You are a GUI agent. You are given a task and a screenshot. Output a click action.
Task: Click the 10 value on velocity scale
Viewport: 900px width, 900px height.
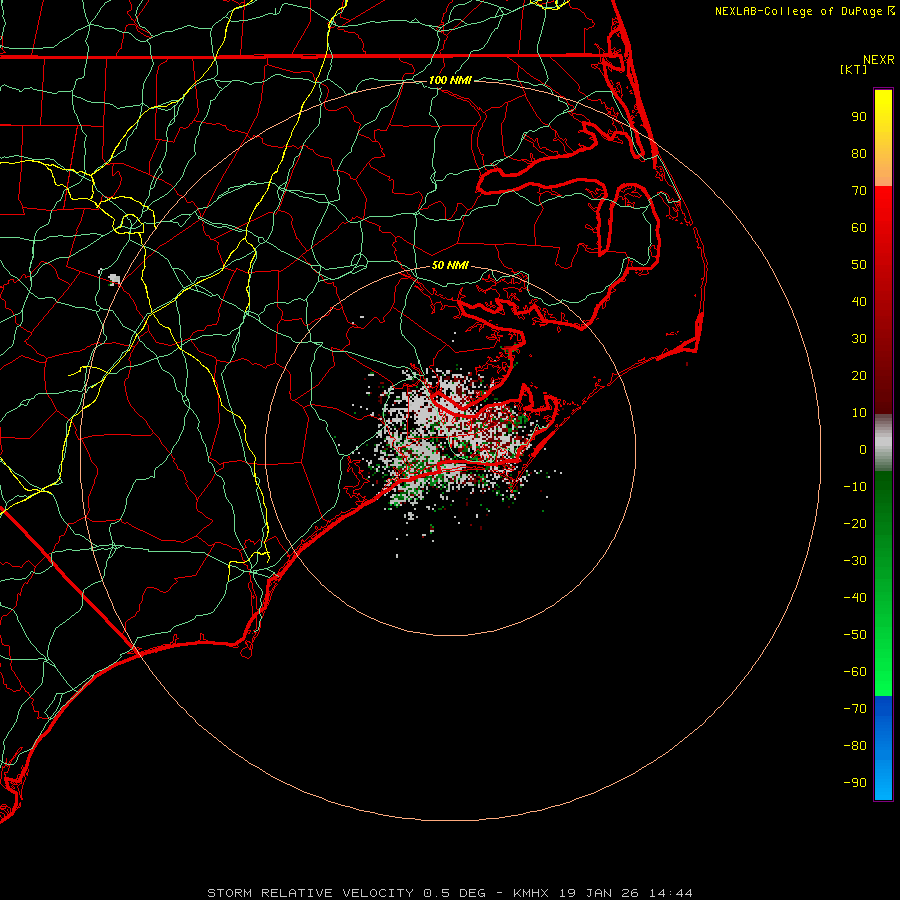click(x=859, y=413)
